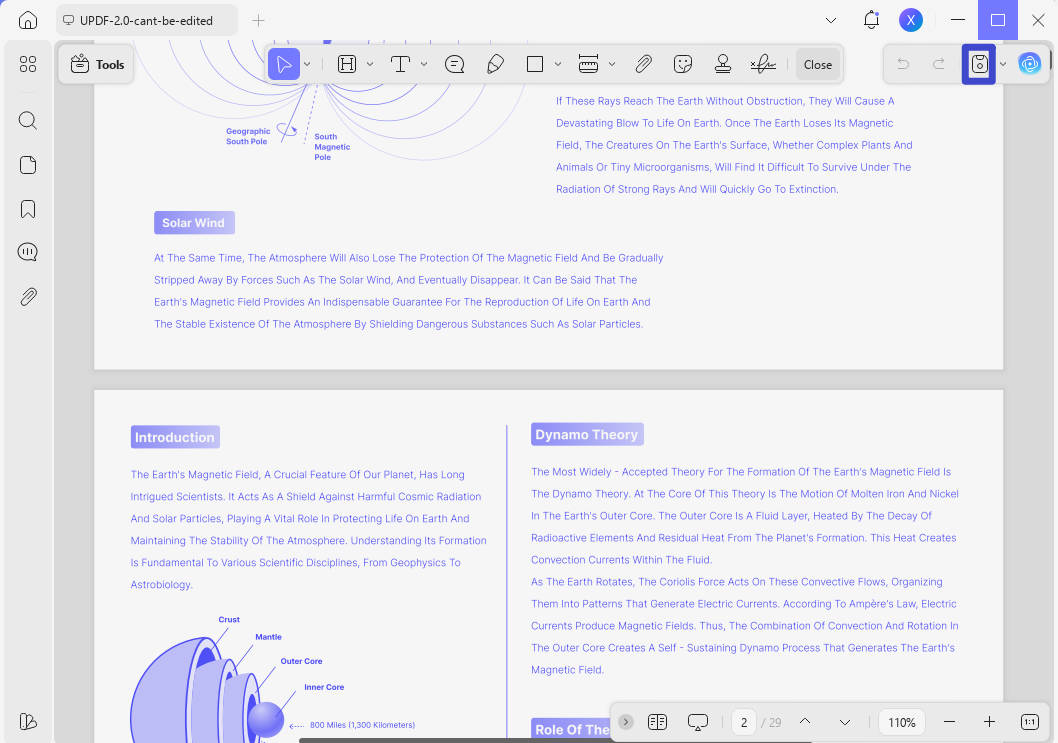The width and height of the screenshot is (1058, 743).
Task: Select the cursor pointer tool
Action: coord(284,65)
